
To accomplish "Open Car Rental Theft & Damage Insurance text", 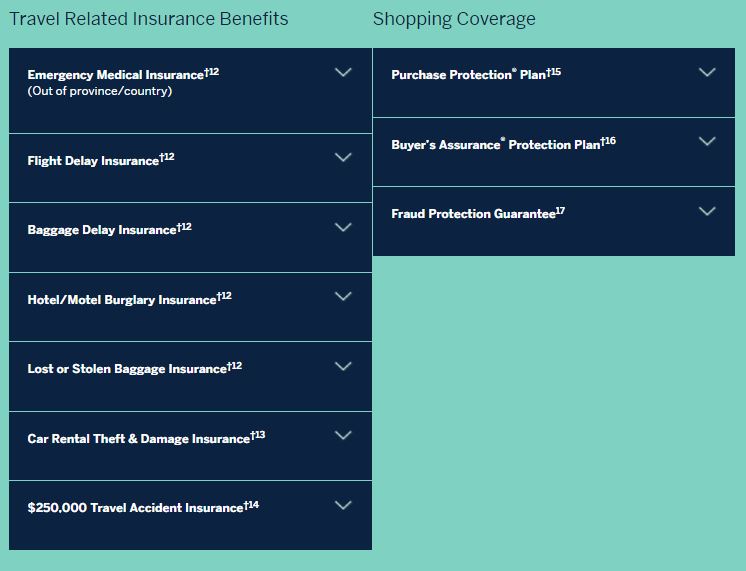I will [138, 439].
